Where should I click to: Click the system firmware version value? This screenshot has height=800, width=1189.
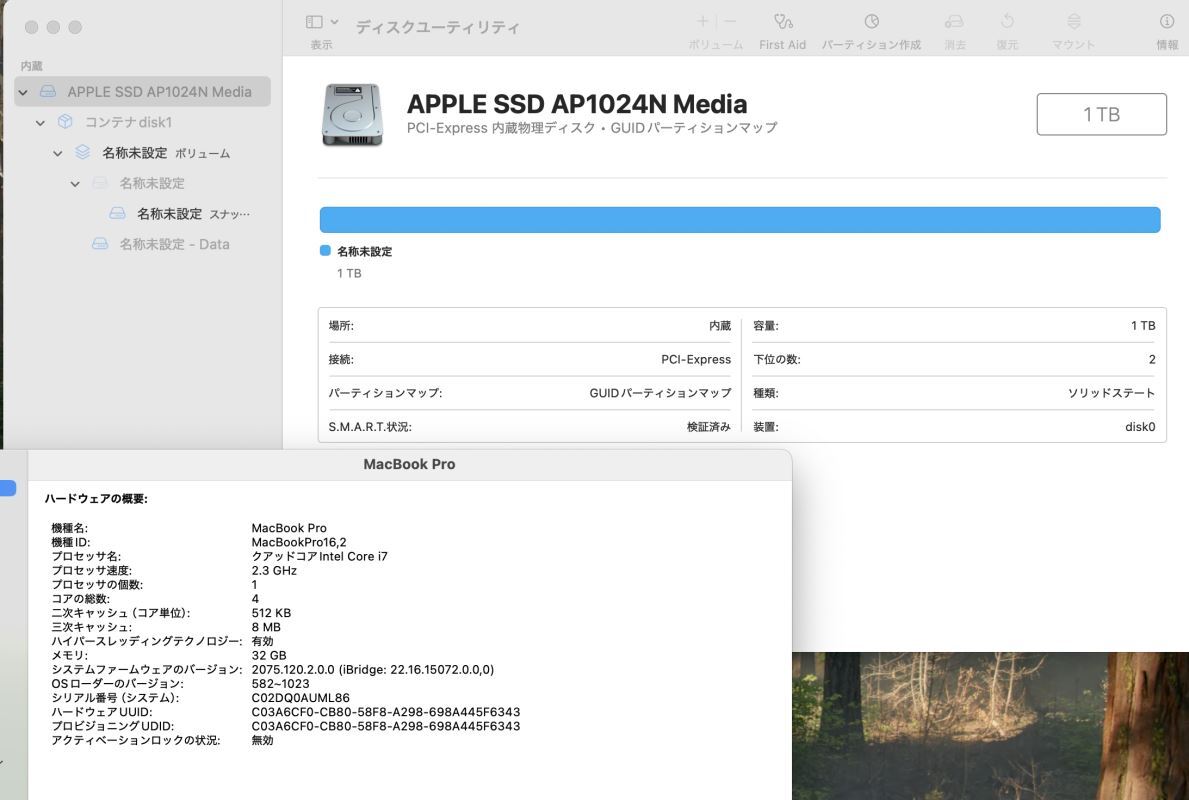(x=372, y=670)
